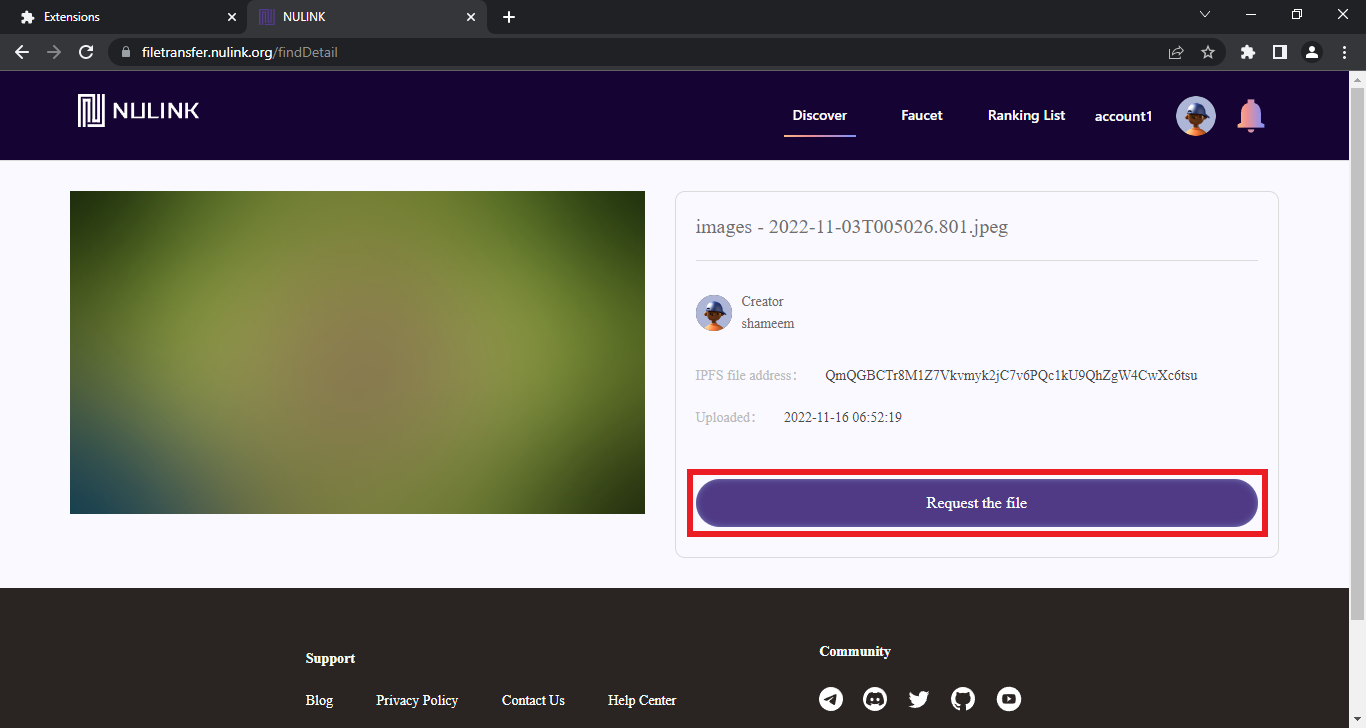1366x728 pixels.
Task: Toggle the browser side panel
Action: coord(1279,52)
